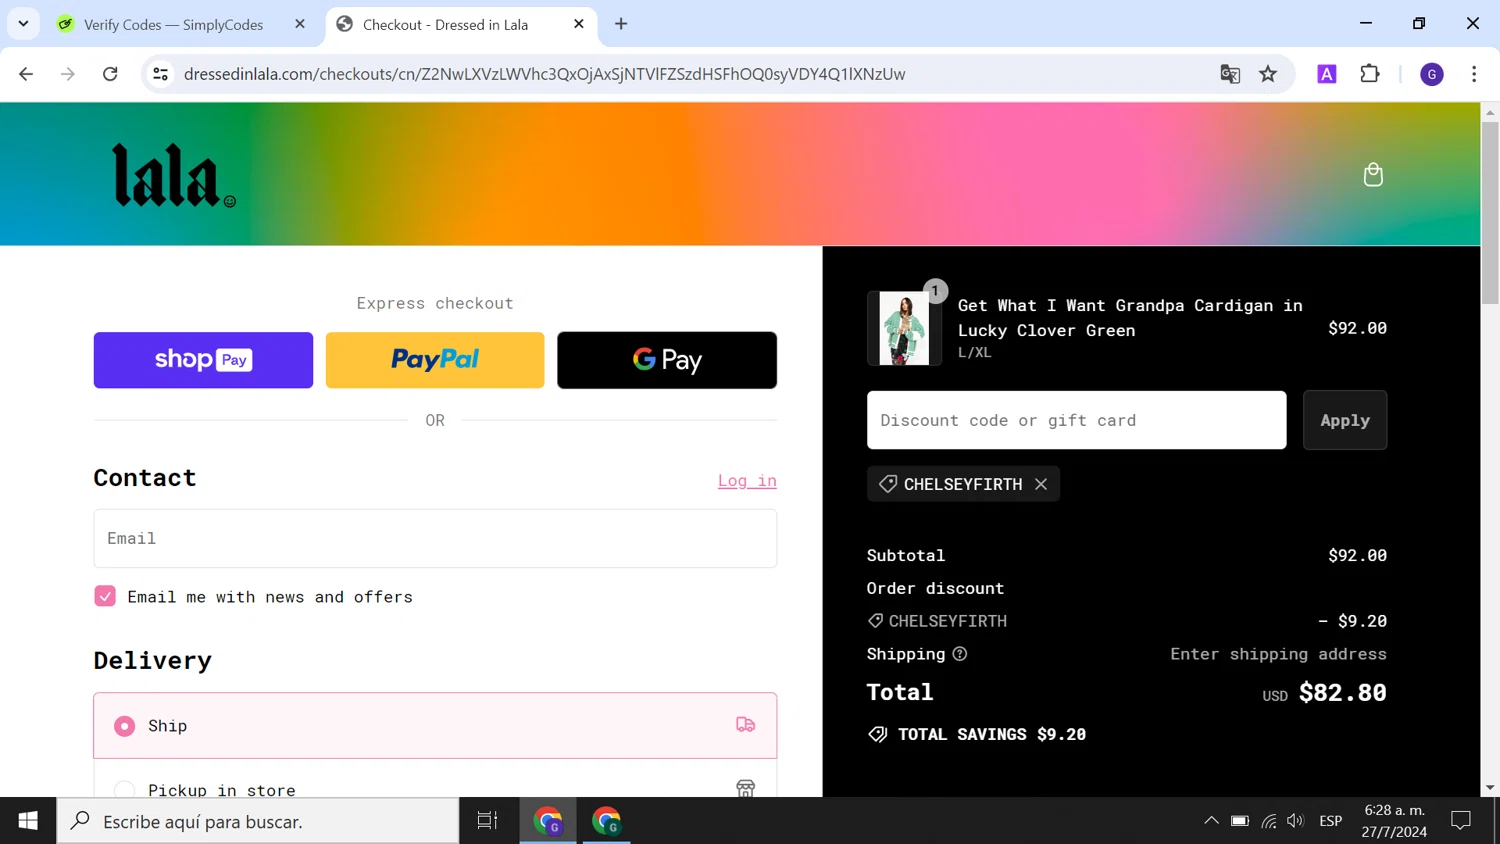Click the discount code or gift card field
1500x844 pixels.
pyautogui.click(x=1077, y=420)
